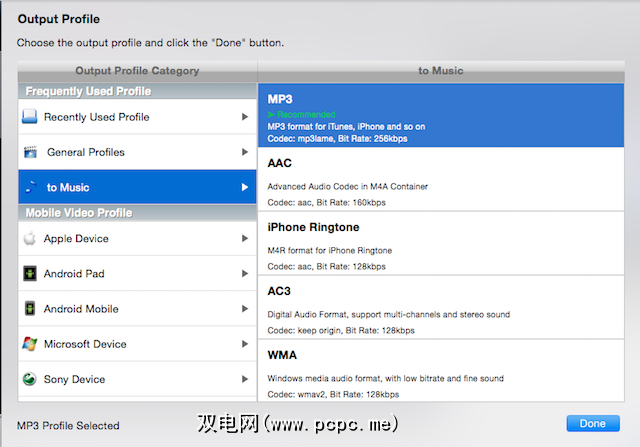
Task: Select the Recently Used Profile category
Action: (x=137, y=117)
